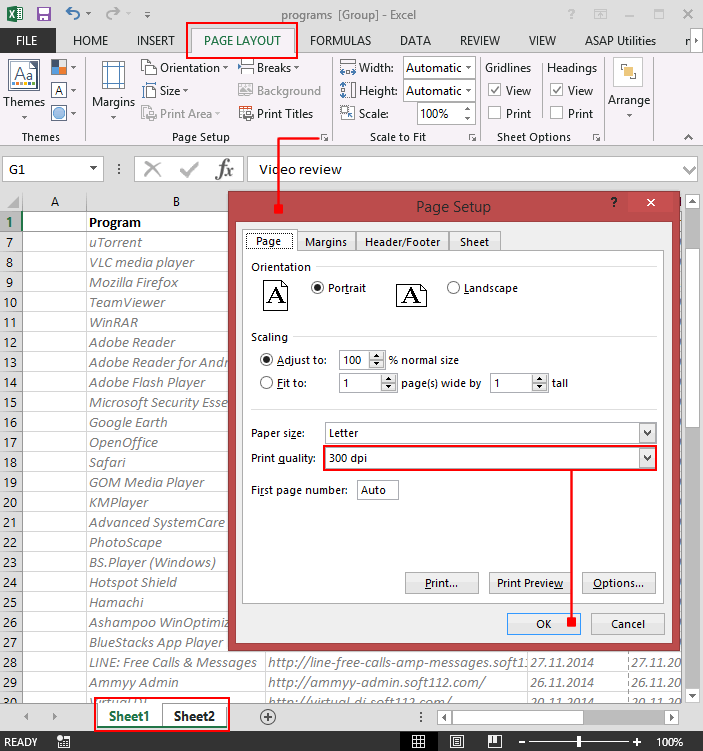Open the FILE ribbon tab
This screenshot has width=703, height=751.
click(27, 41)
